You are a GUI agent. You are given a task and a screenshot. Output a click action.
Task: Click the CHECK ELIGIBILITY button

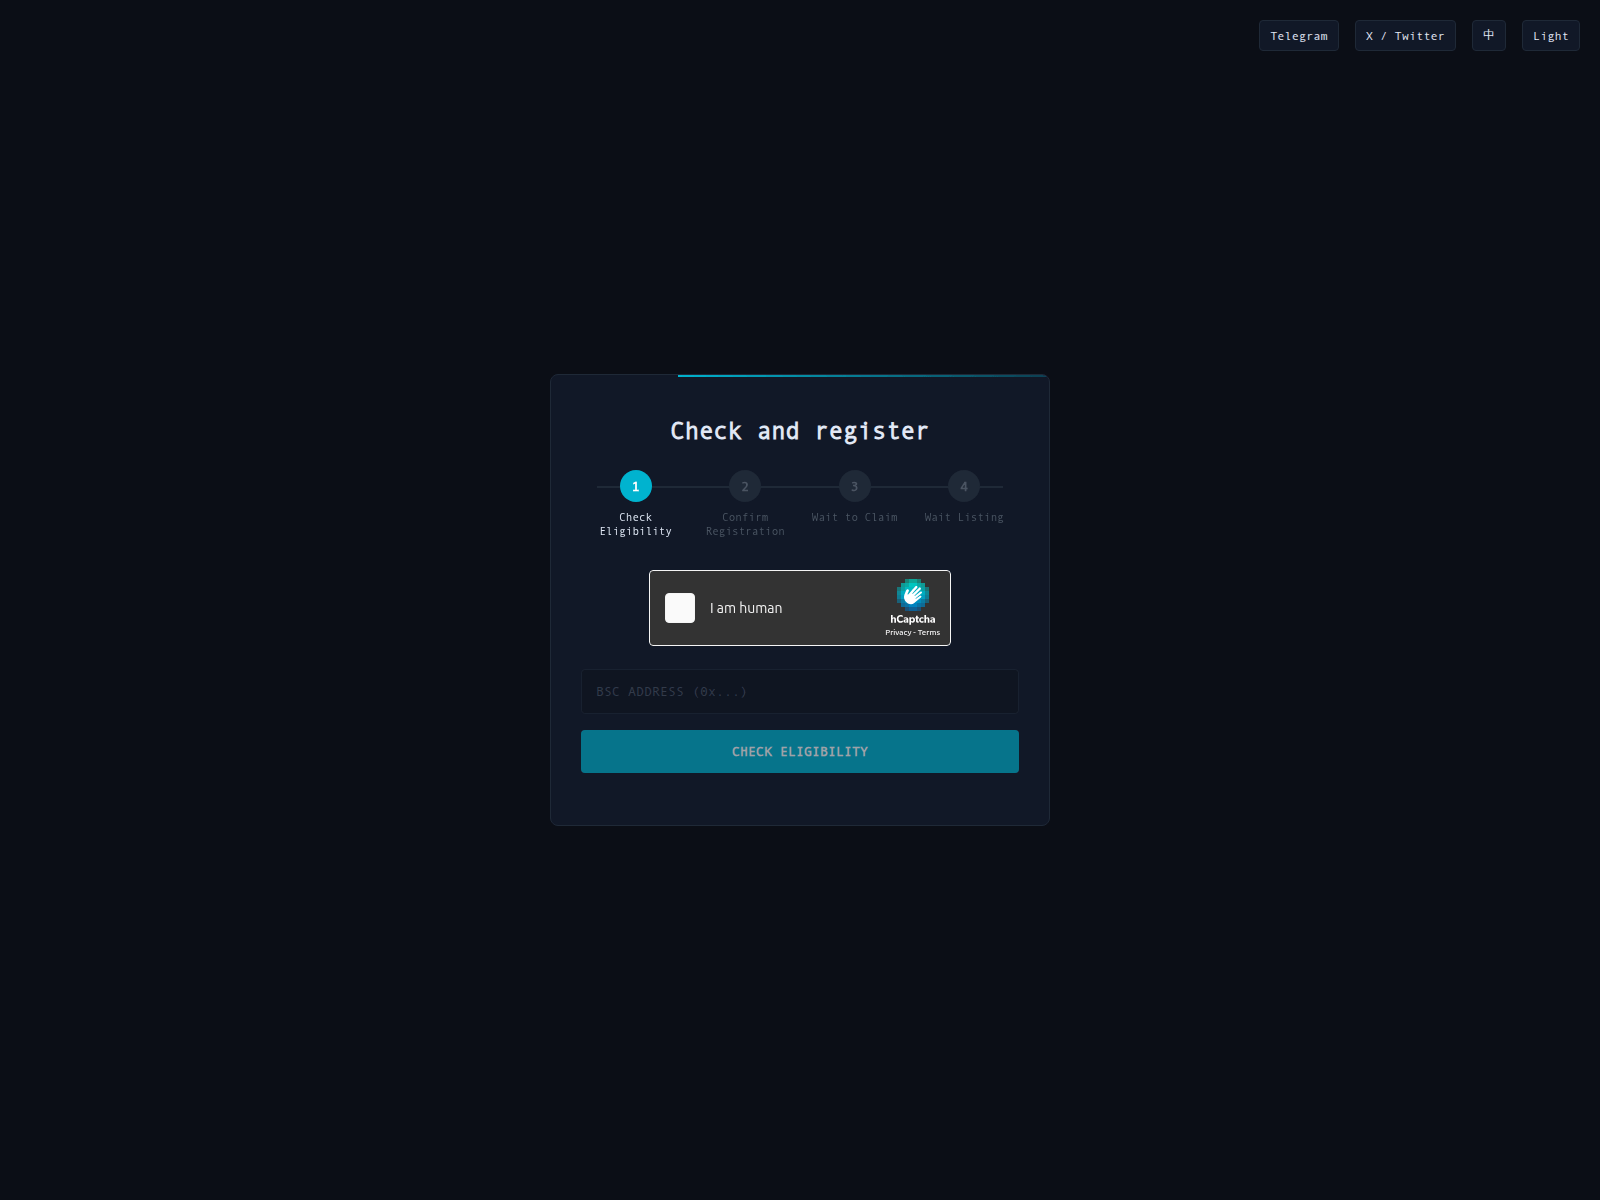799,751
